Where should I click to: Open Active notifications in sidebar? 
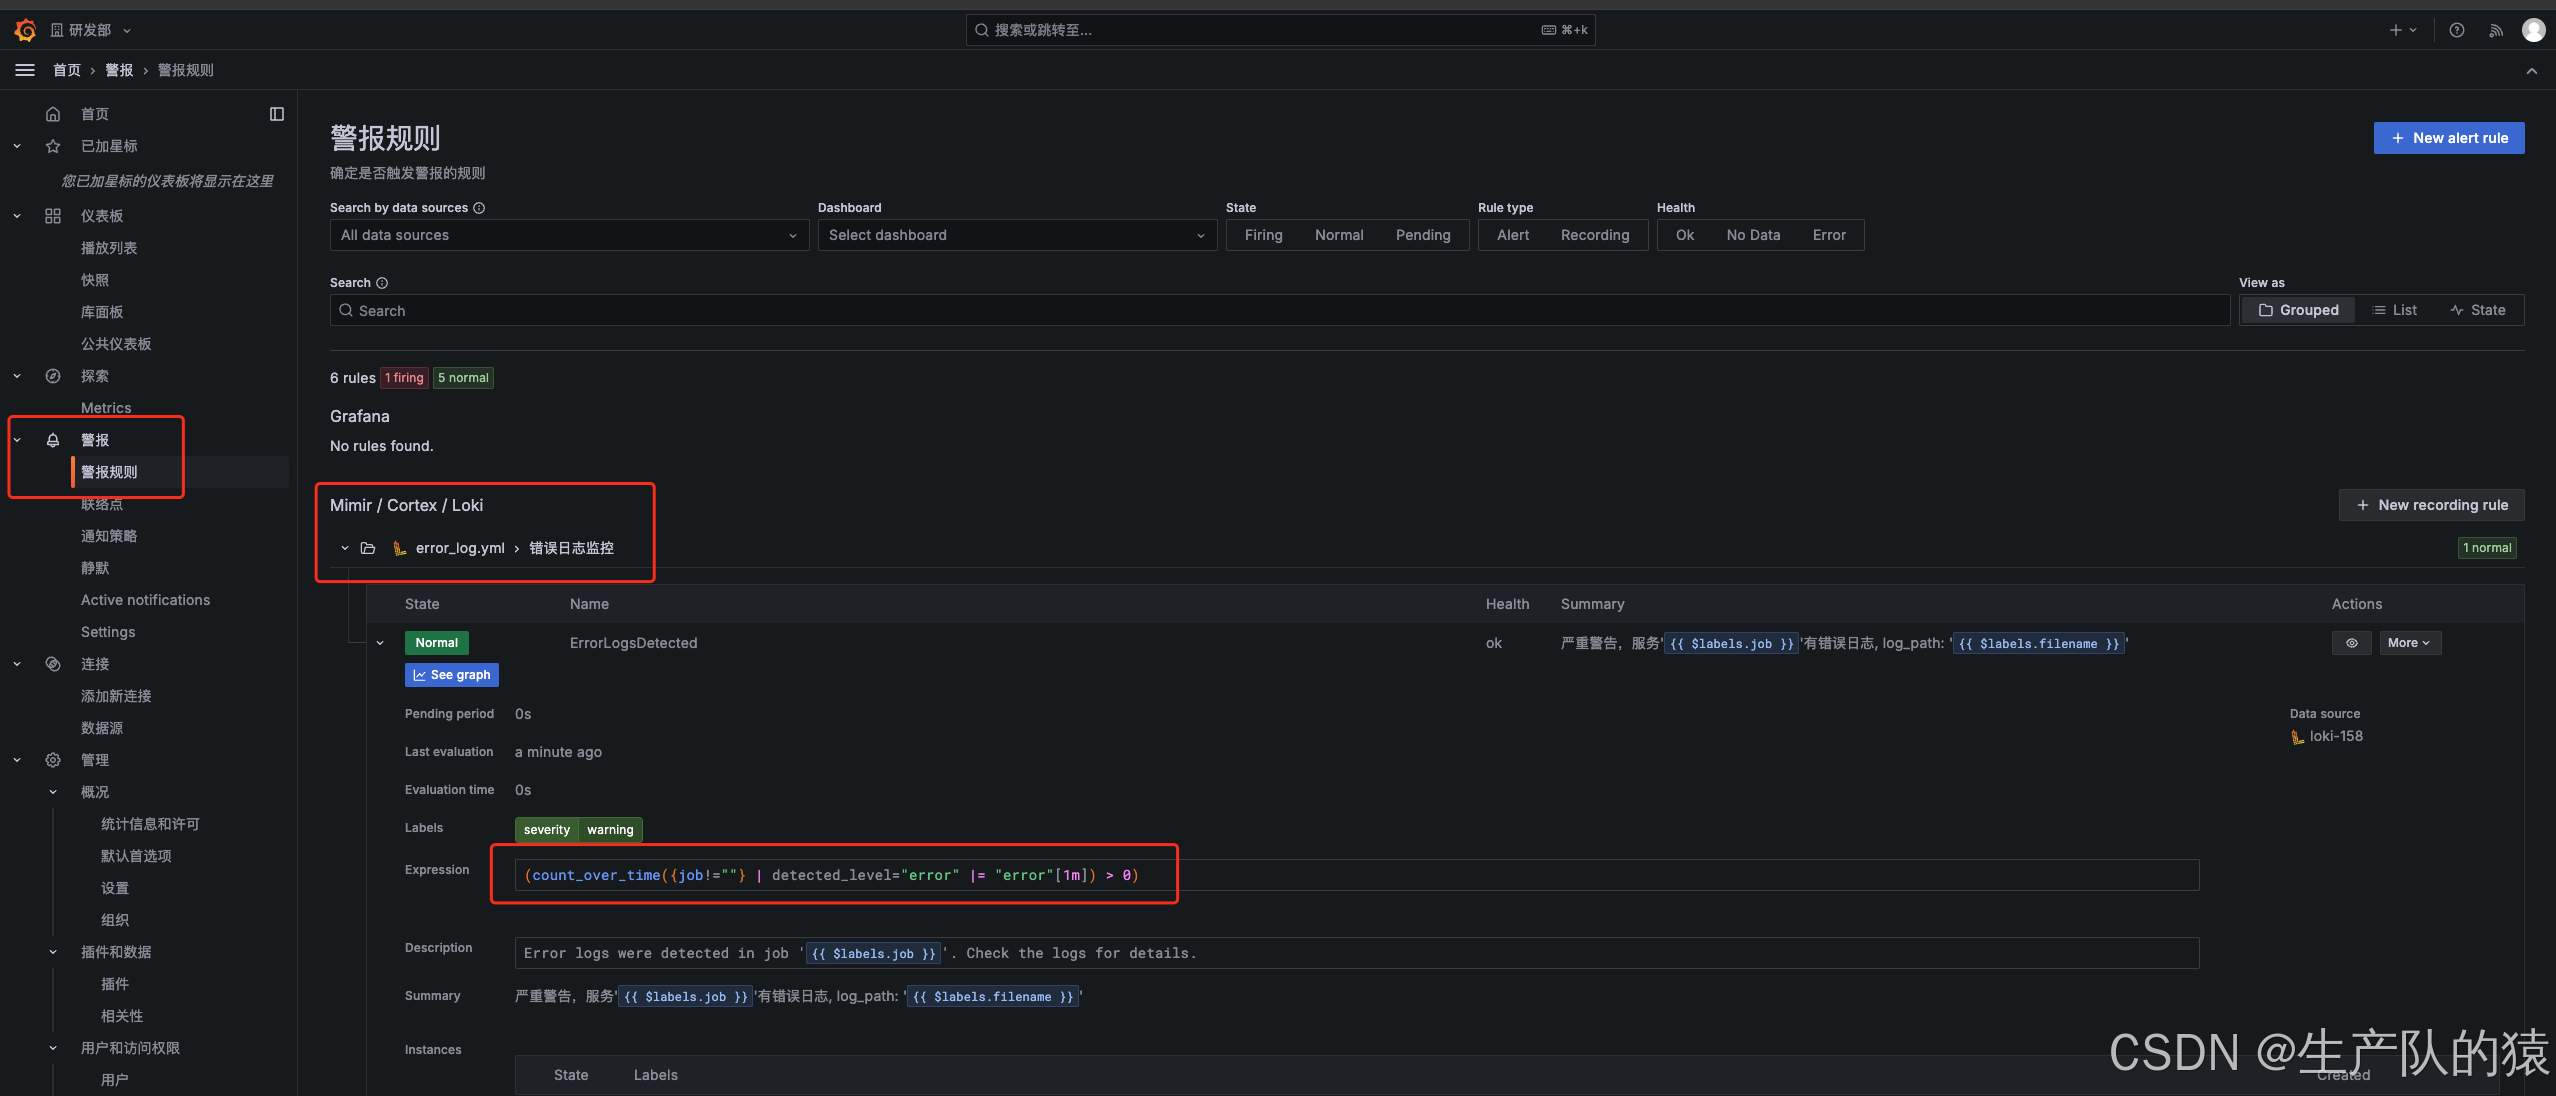coord(145,600)
